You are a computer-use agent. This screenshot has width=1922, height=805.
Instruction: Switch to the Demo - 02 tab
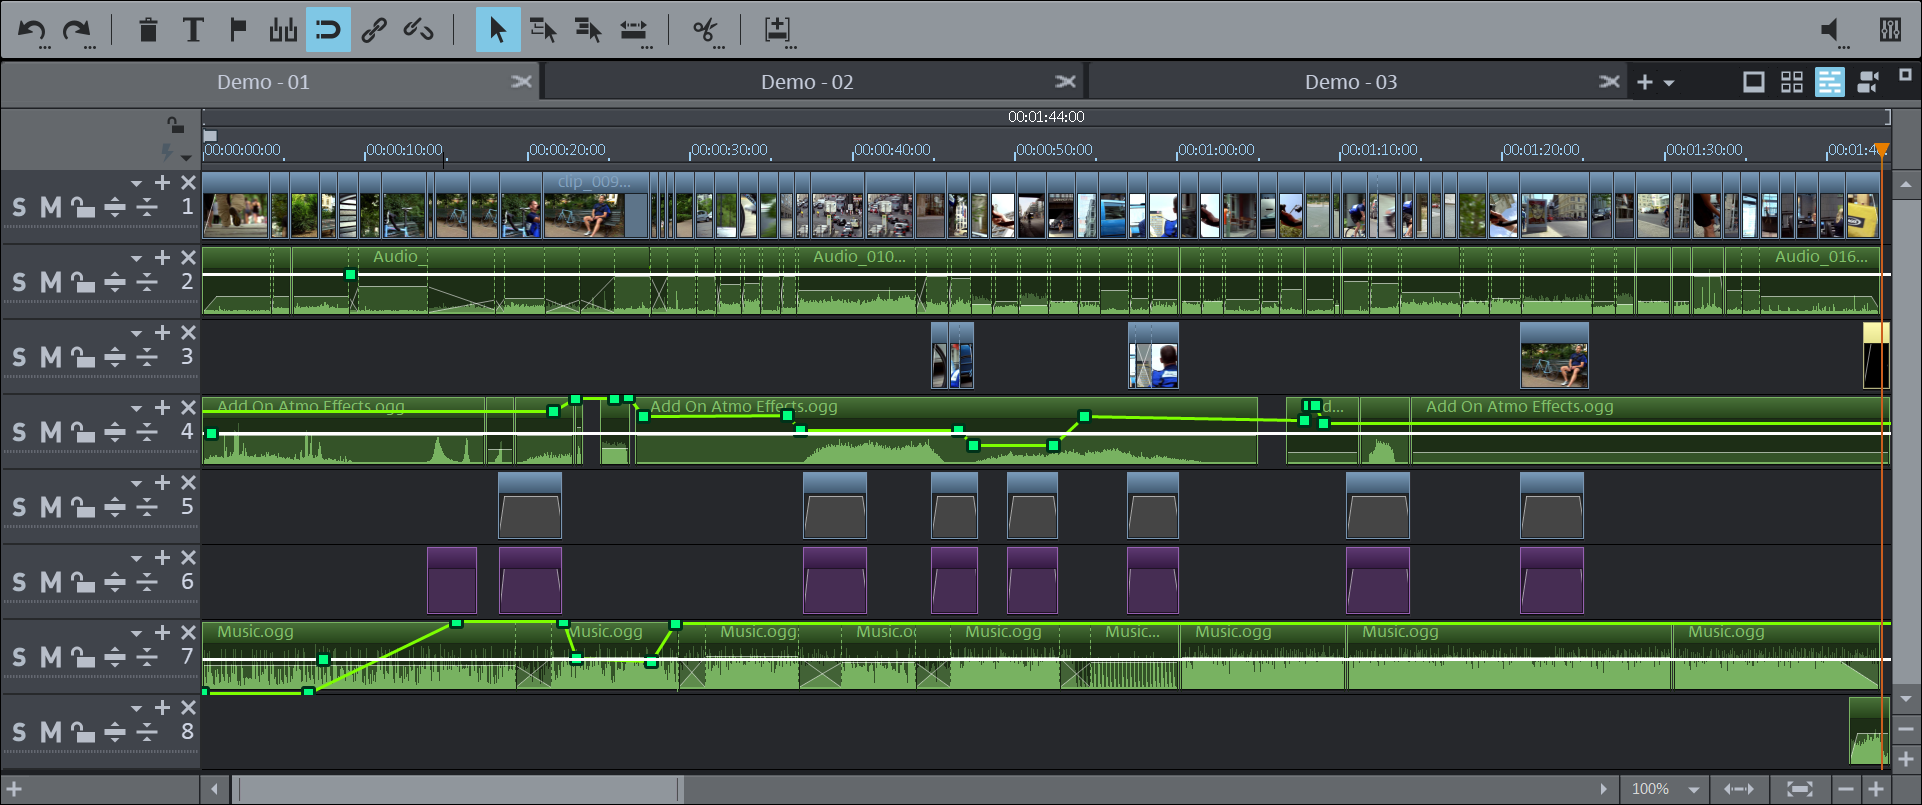pos(806,82)
